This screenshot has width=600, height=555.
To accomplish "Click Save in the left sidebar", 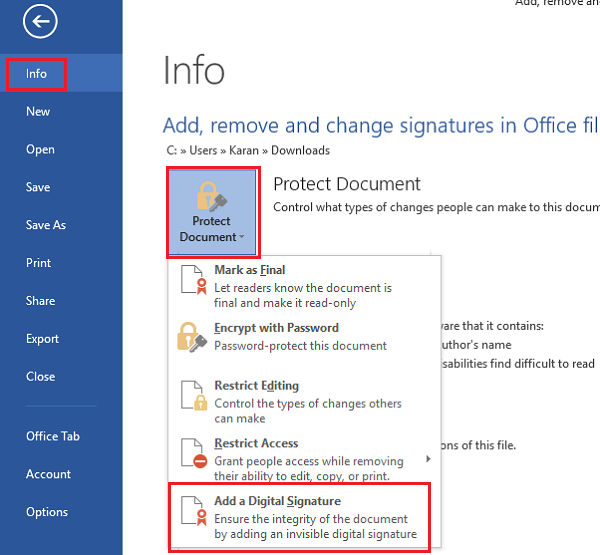I will 38,187.
